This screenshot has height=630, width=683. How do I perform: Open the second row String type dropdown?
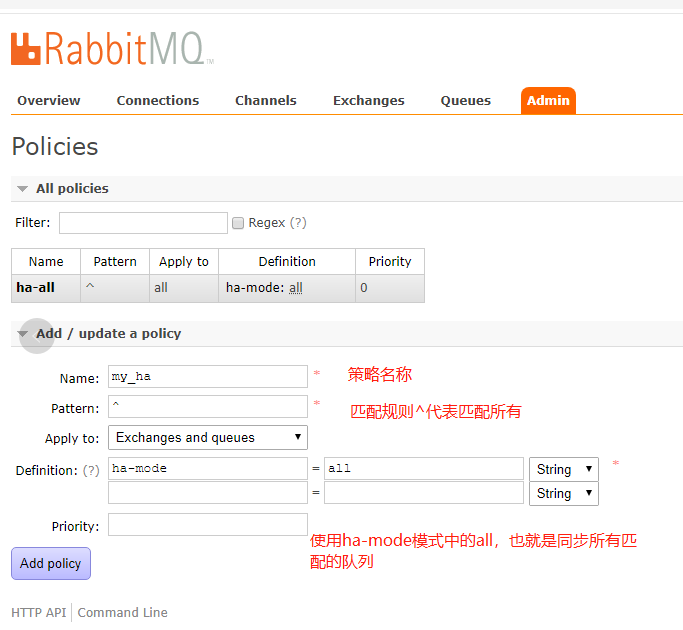tap(564, 493)
